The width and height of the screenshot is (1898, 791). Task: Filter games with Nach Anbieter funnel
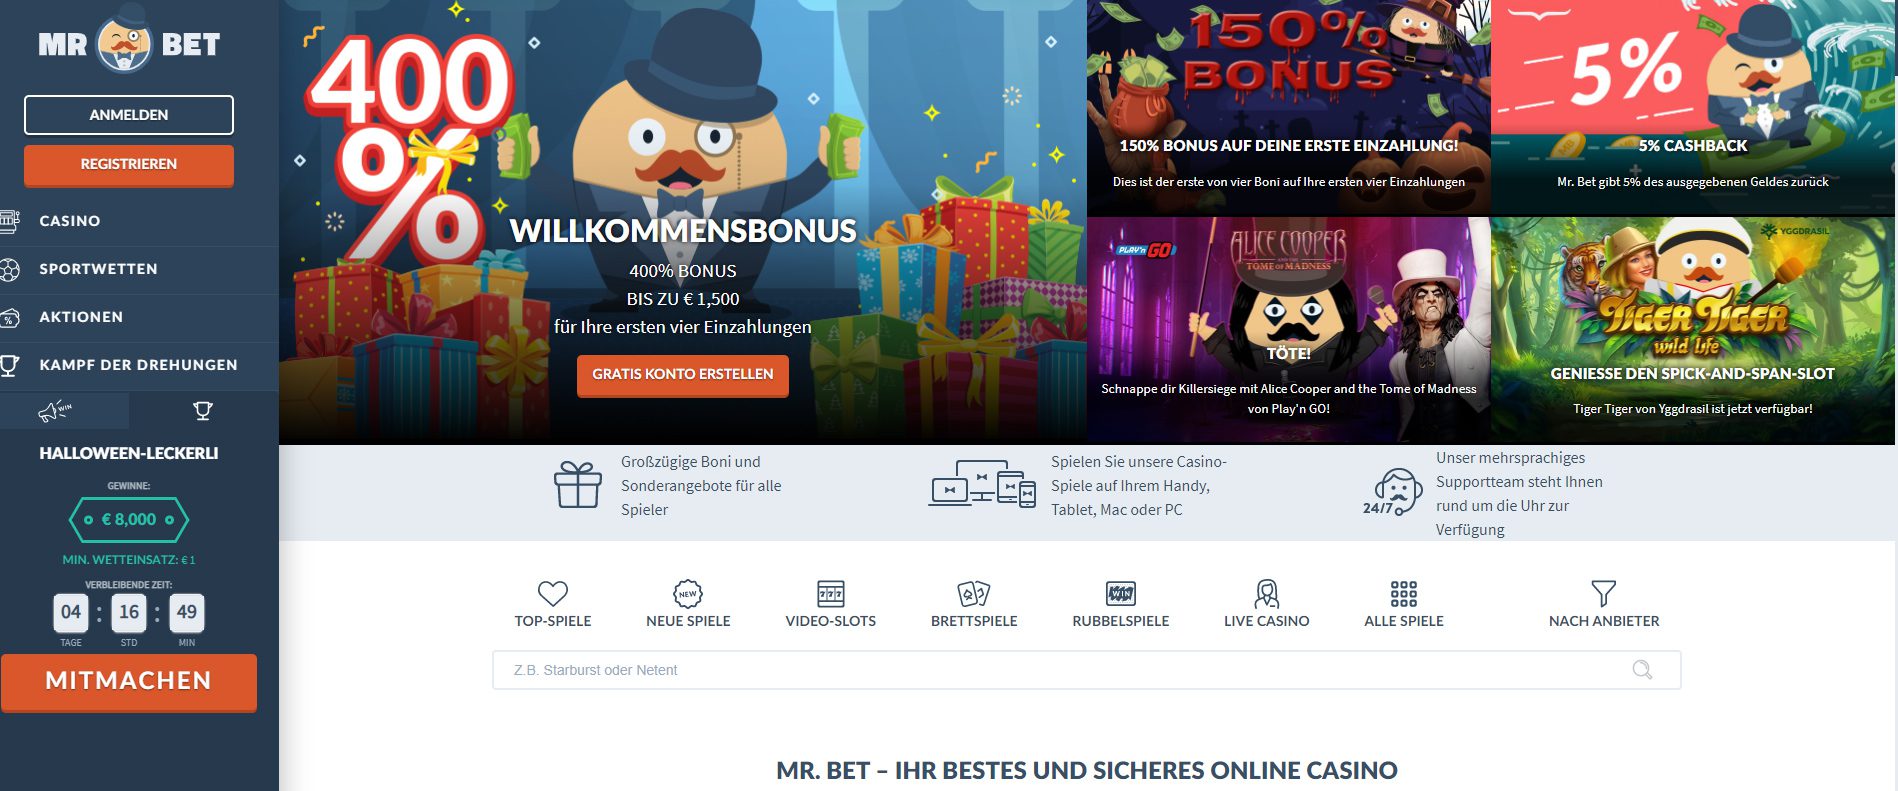(x=1604, y=593)
